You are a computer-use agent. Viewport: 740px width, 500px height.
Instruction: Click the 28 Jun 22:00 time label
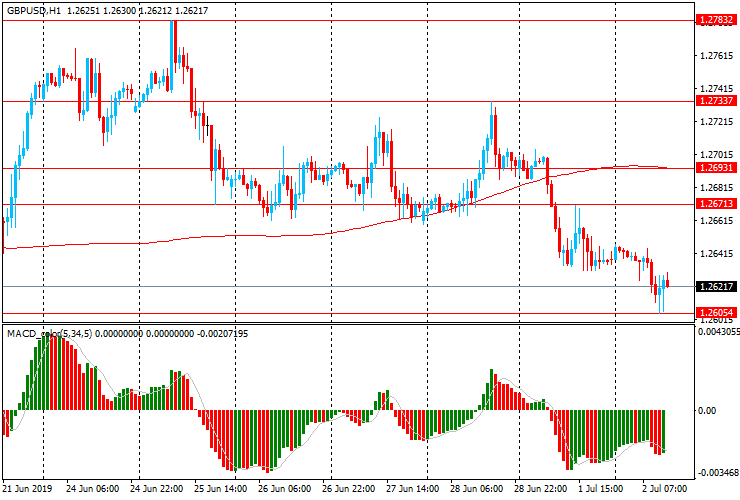[x=541, y=489]
